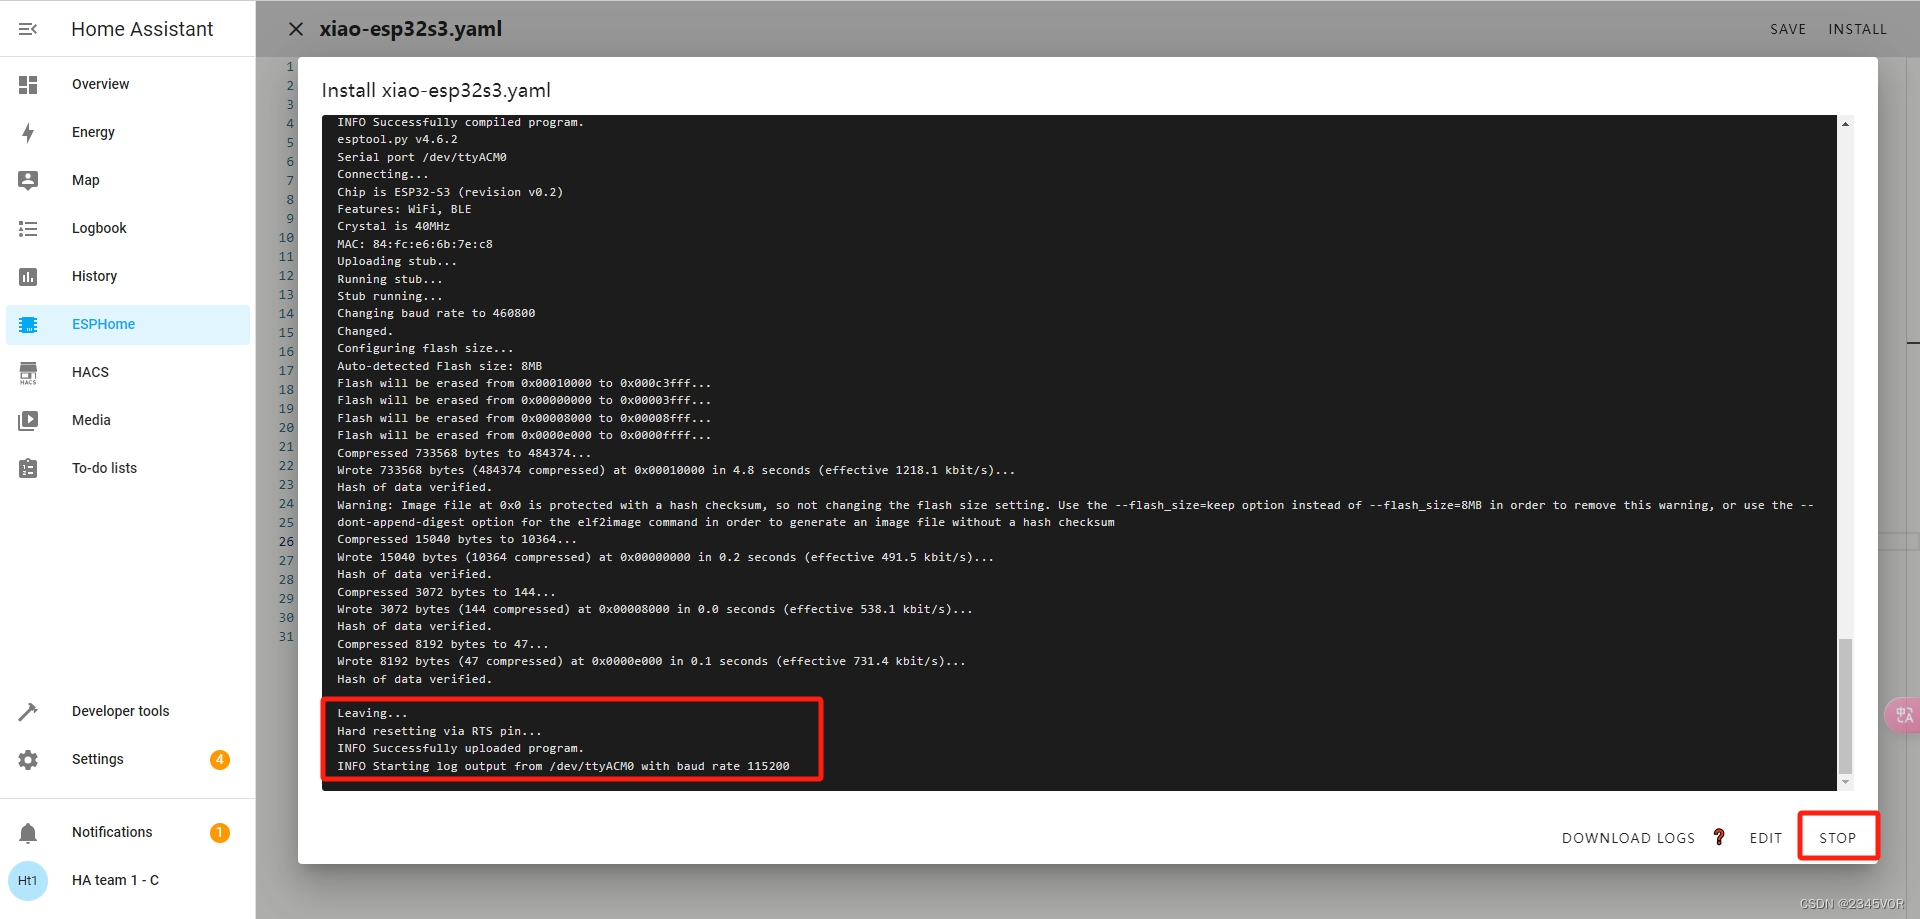Open the ESPHome sidebar icon

(28, 324)
